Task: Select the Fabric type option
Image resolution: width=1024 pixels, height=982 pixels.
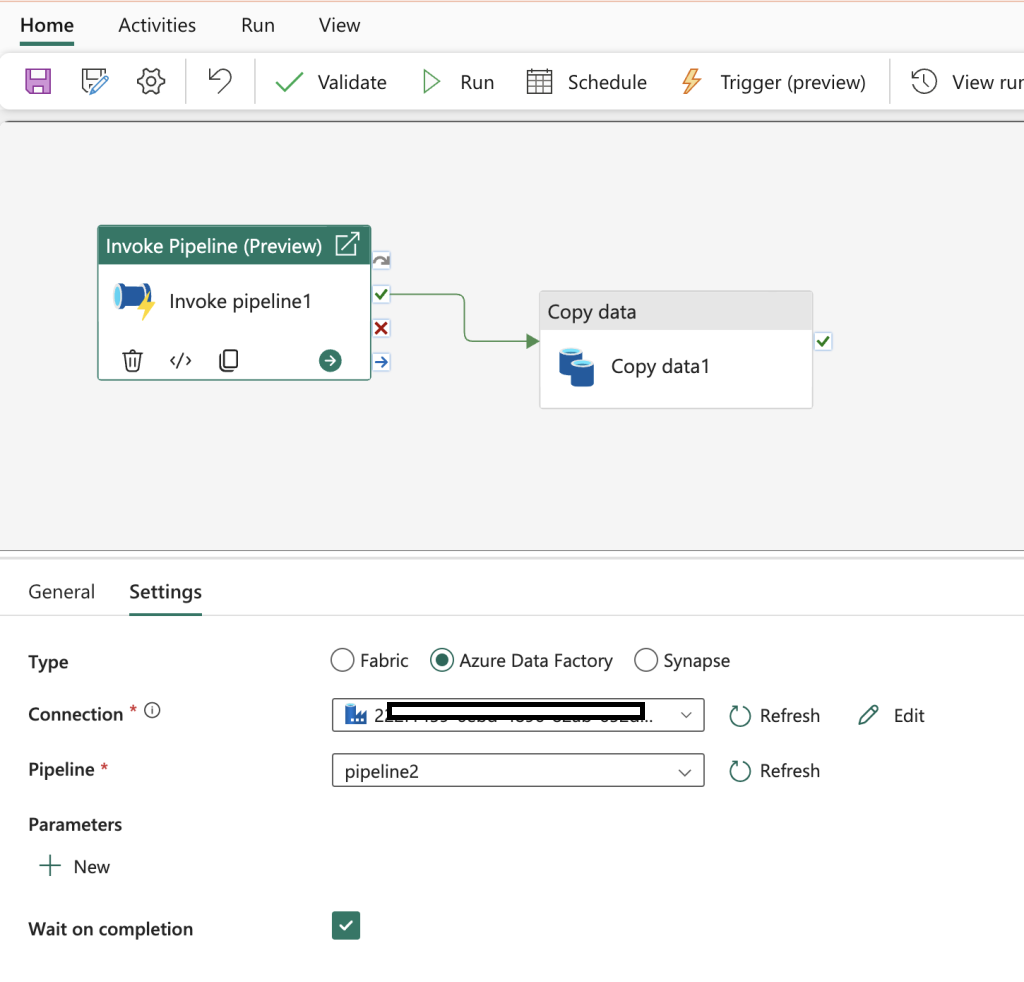Action: tap(342, 660)
